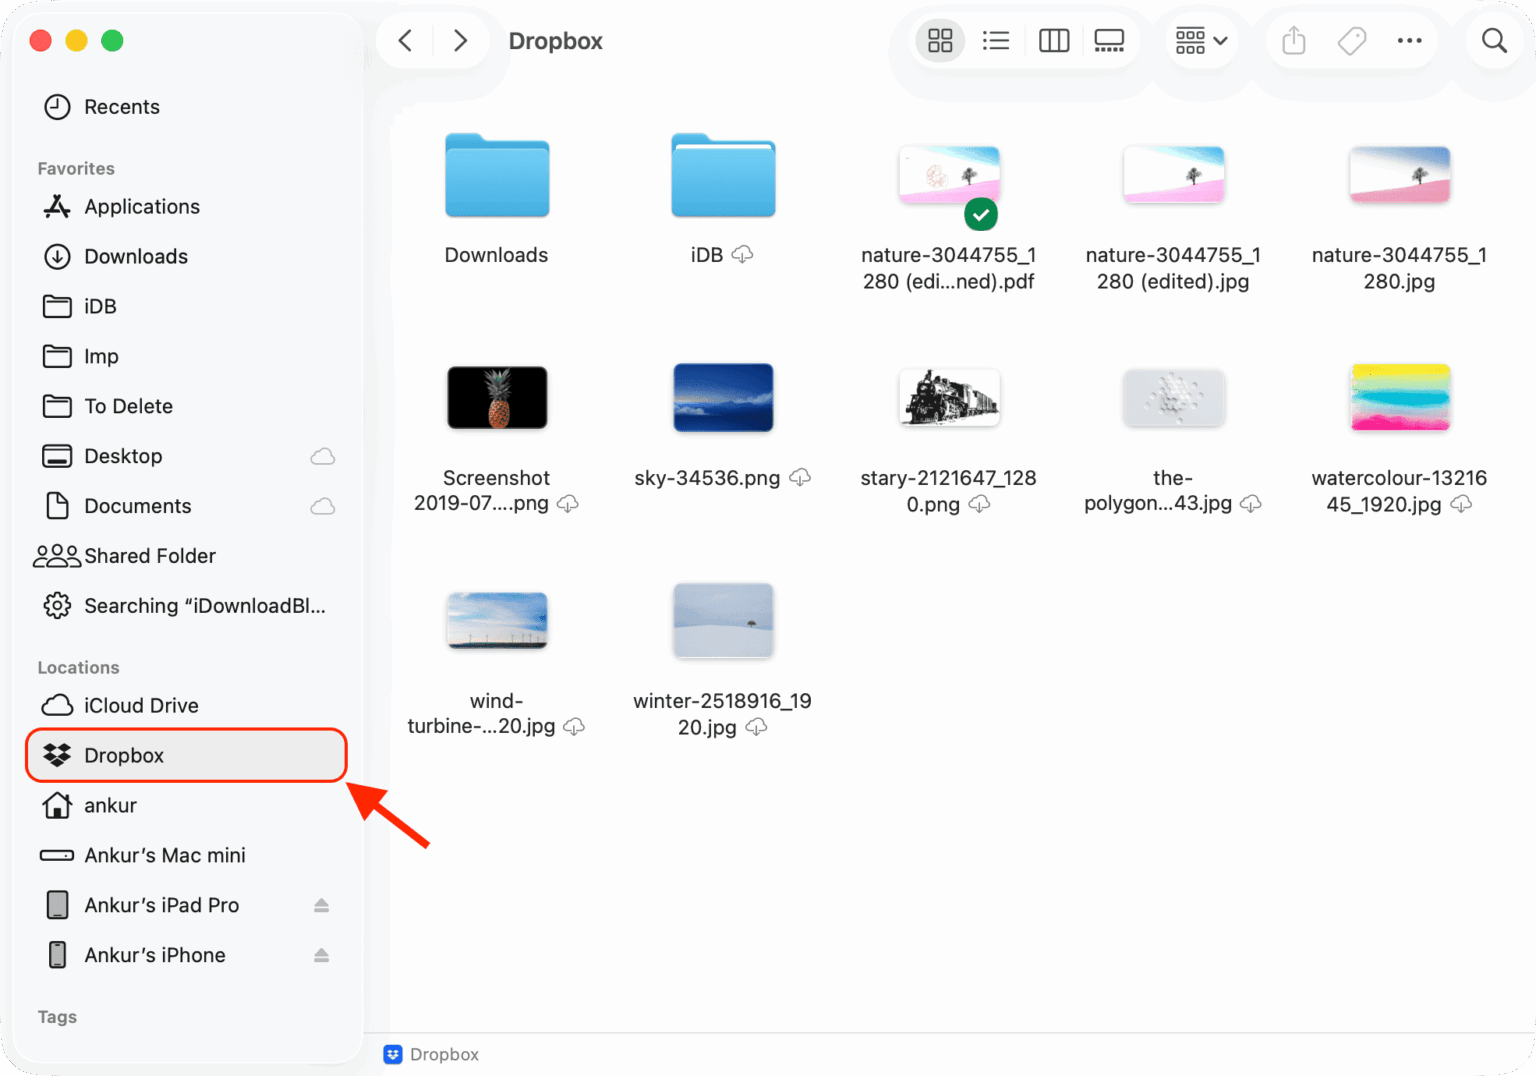
Task: Select the nature-3044755 PDF thumbnail
Action: click(x=949, y=176)
